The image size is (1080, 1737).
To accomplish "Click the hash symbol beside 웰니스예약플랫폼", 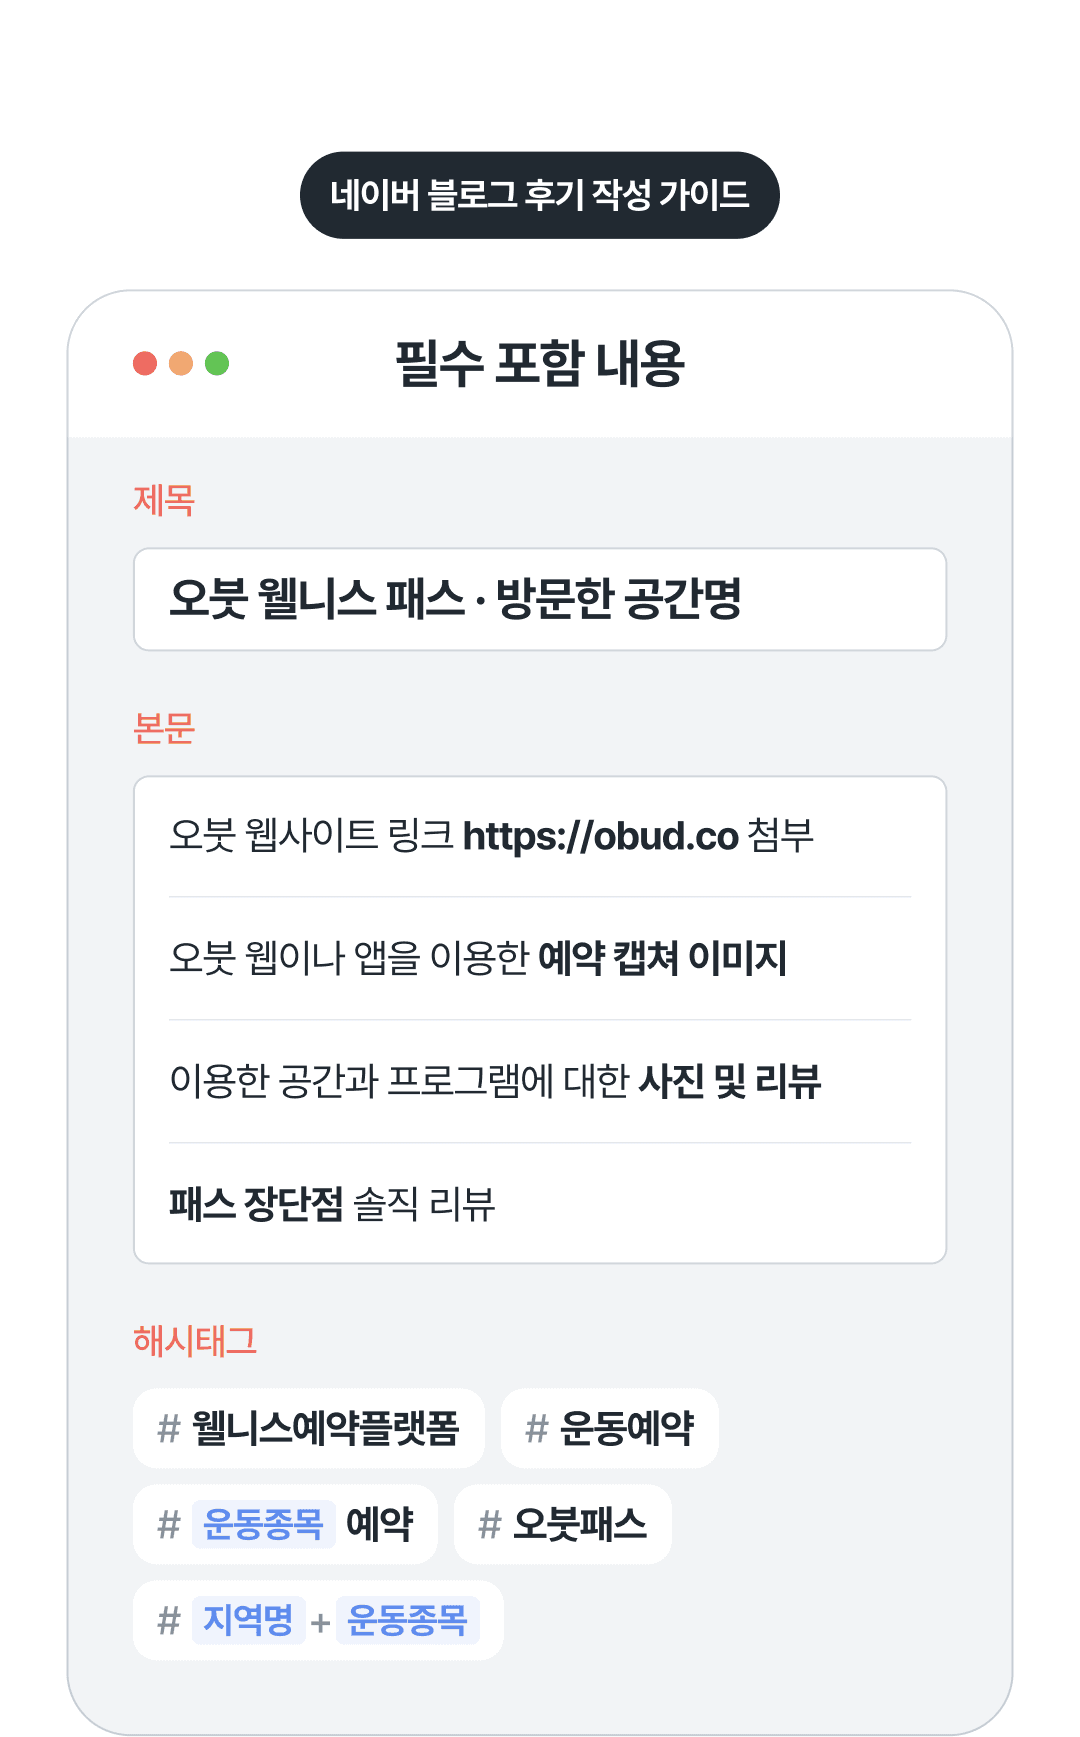I will (169, 1428).
